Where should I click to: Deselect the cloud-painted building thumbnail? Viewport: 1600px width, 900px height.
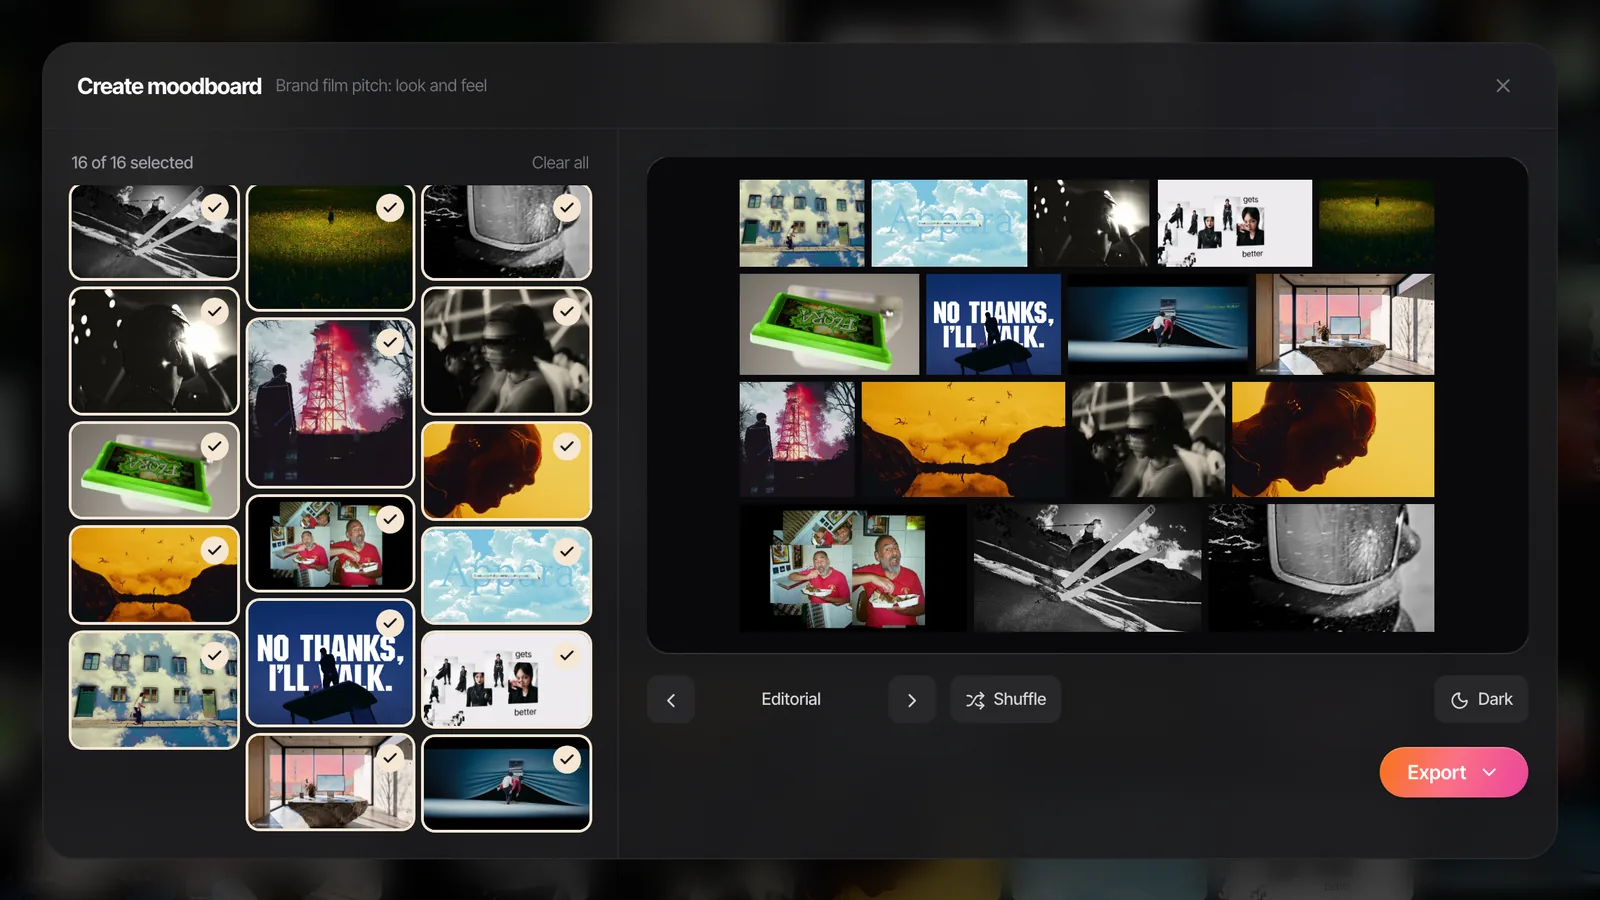coord(215,655)
